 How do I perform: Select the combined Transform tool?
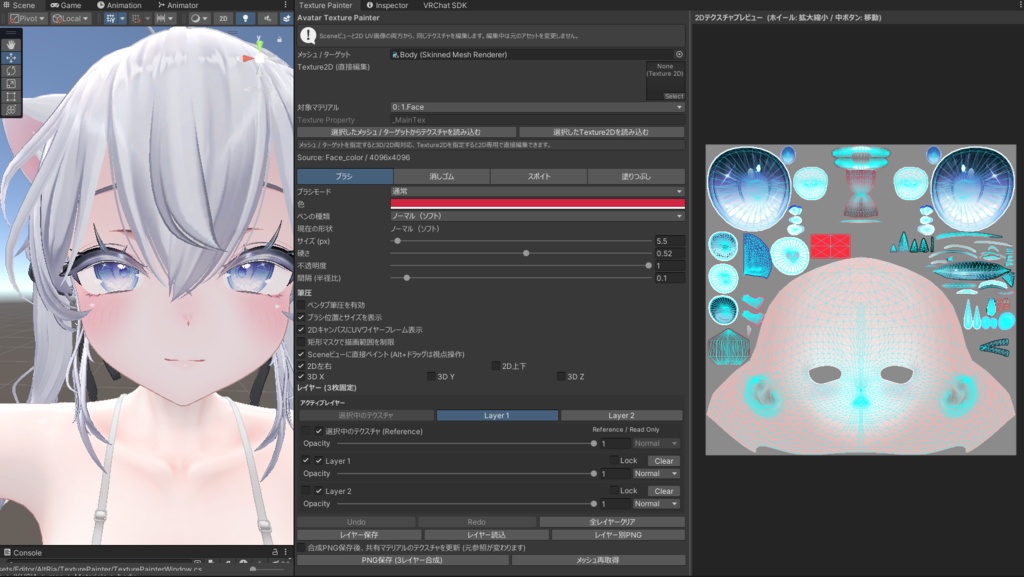pyautogui.click(x=11, y=110)
